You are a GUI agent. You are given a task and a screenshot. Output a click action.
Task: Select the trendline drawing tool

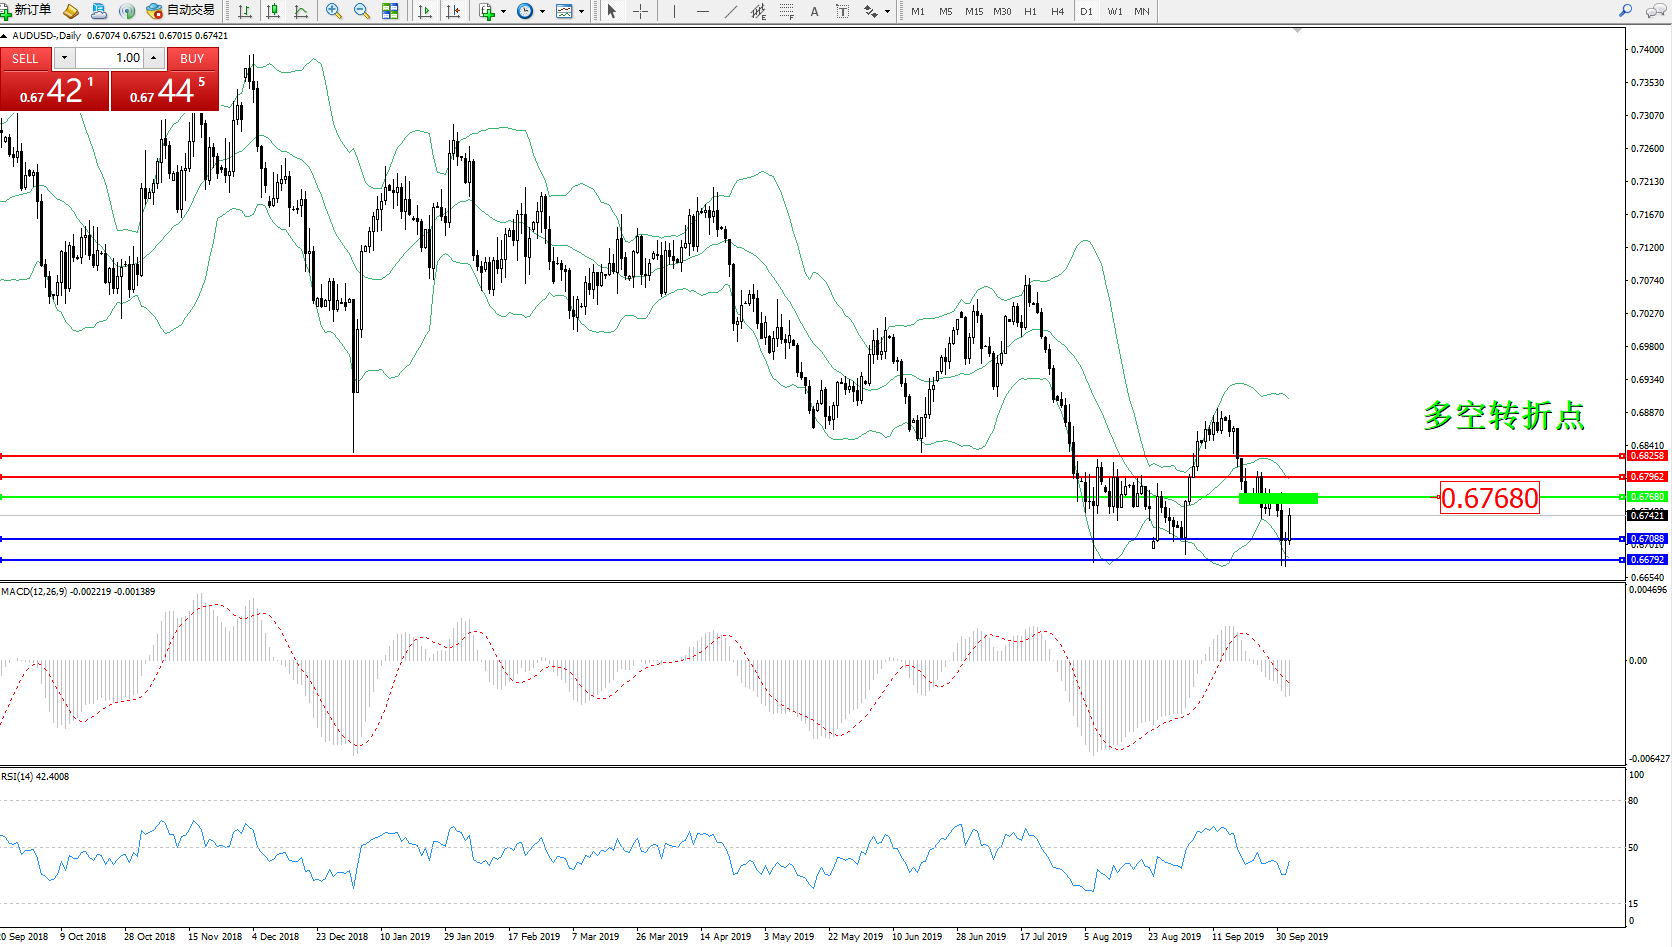click(731, 11)
